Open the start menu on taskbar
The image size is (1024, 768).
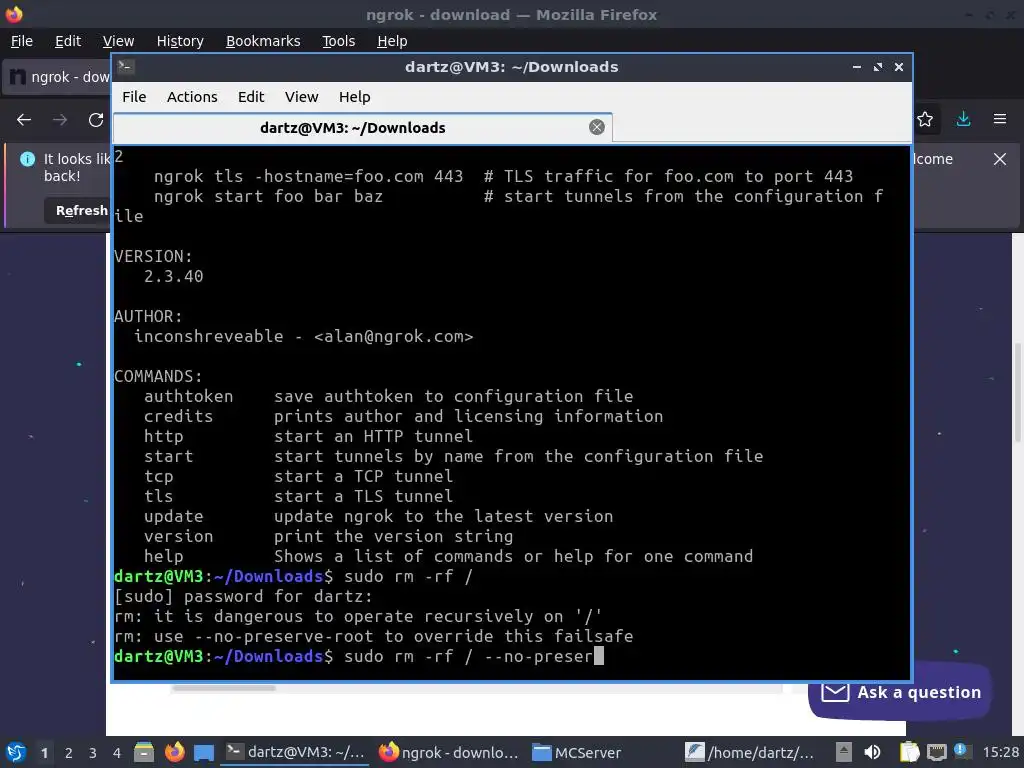click(16, 752)
